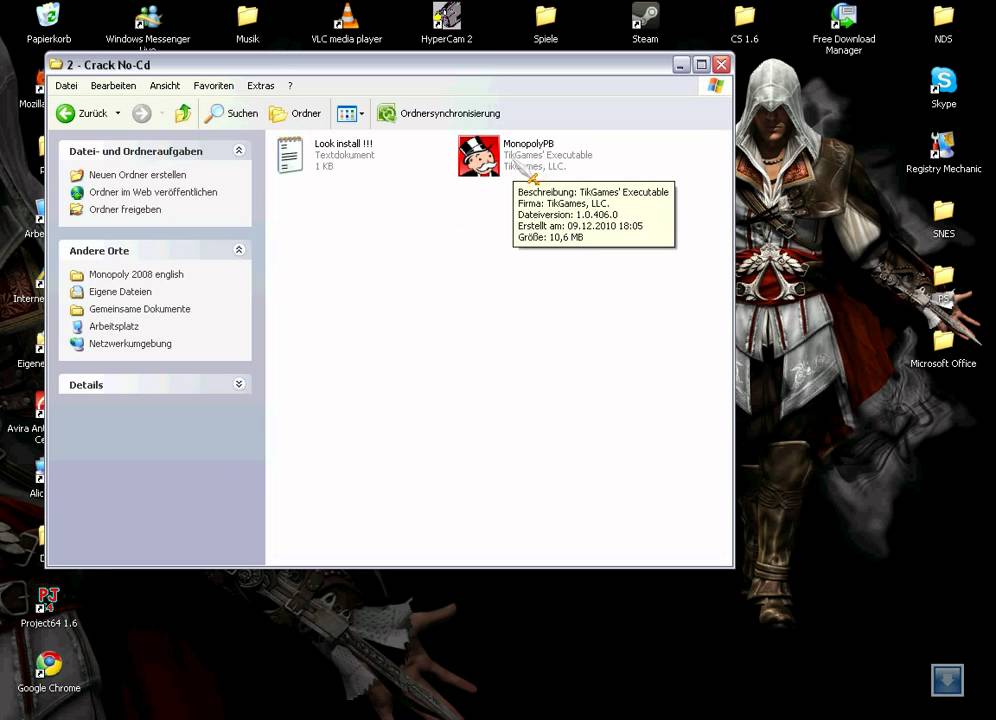996x720 pixels.
Task: Click Neuen Ordner erstellen link
Action: click(137, 175)
